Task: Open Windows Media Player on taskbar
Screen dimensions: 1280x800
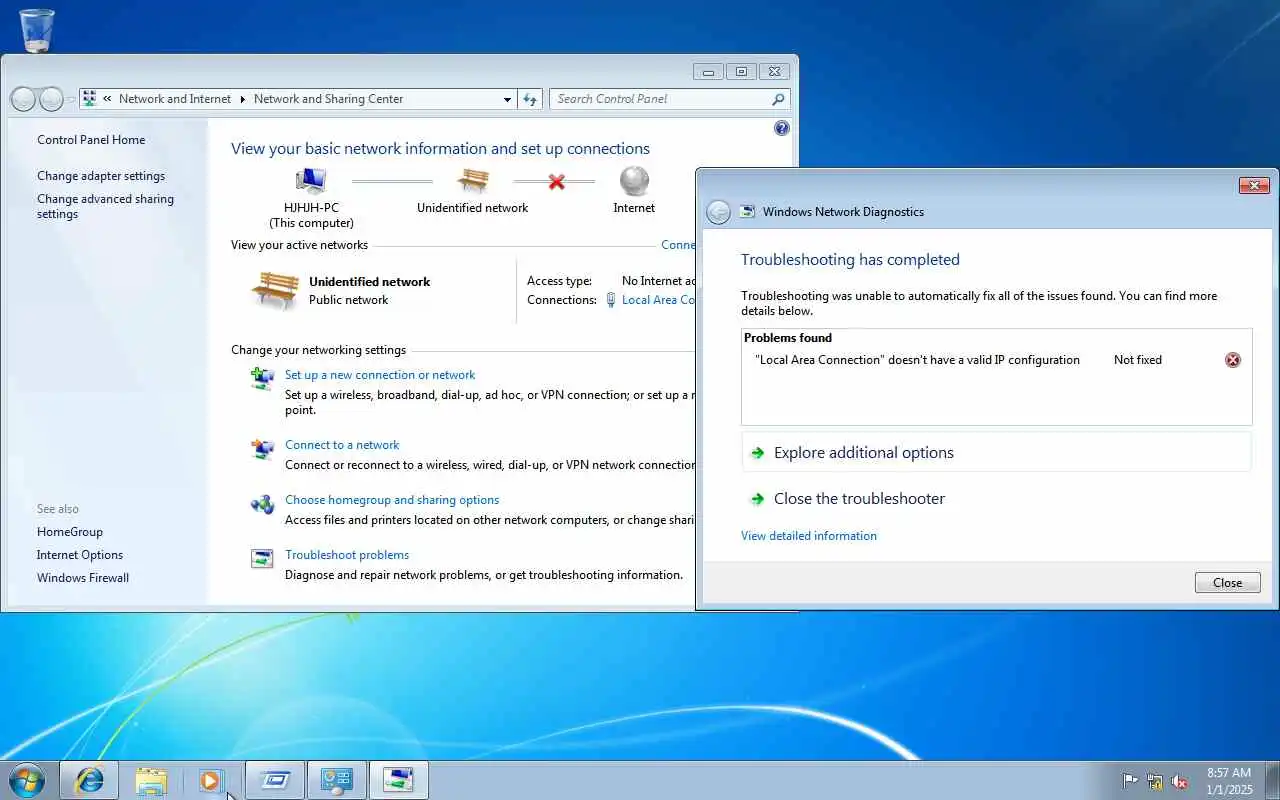Action: pyautogui.click(x=210, y=780)
